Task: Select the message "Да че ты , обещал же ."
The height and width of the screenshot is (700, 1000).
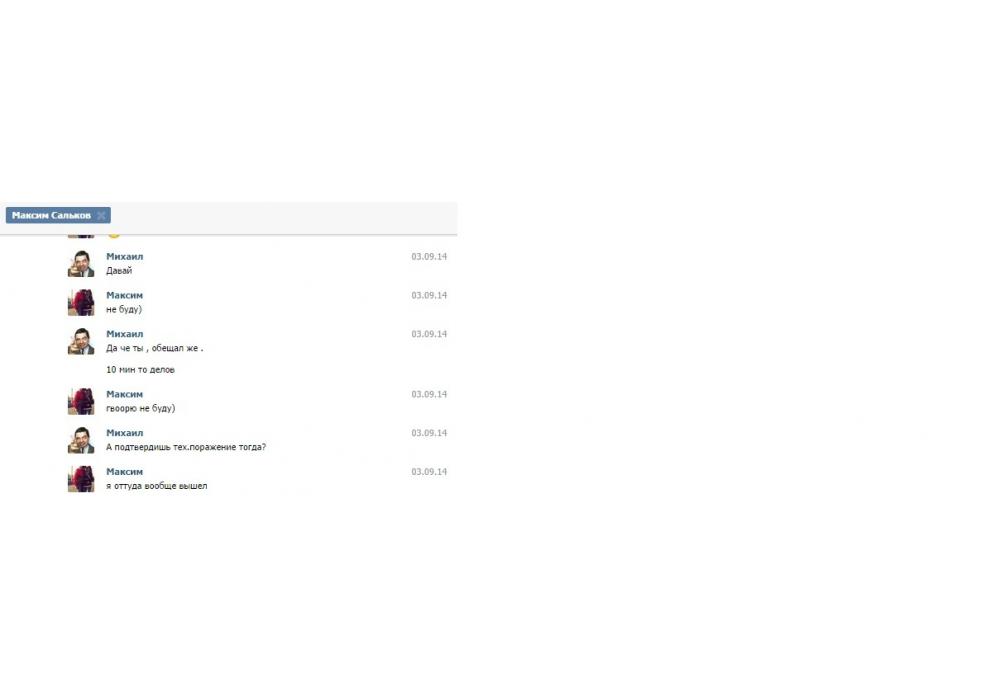Action: tap(154, 348)
